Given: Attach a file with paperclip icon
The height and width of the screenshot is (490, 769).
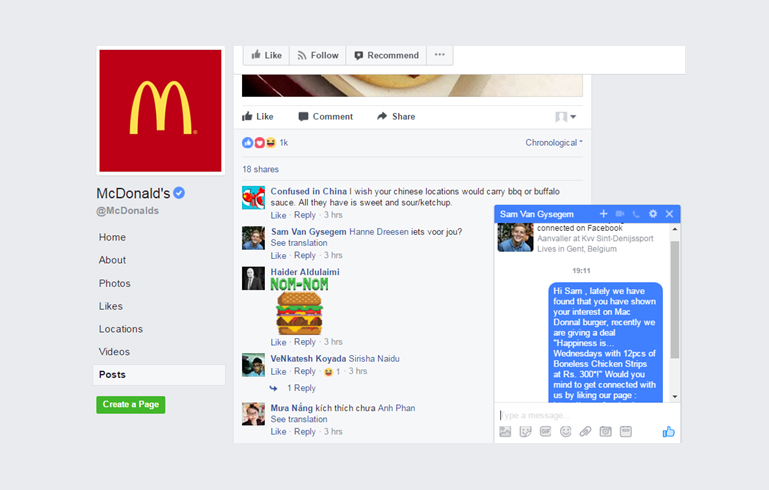Looking at the screenshot, I should [585, 432].
